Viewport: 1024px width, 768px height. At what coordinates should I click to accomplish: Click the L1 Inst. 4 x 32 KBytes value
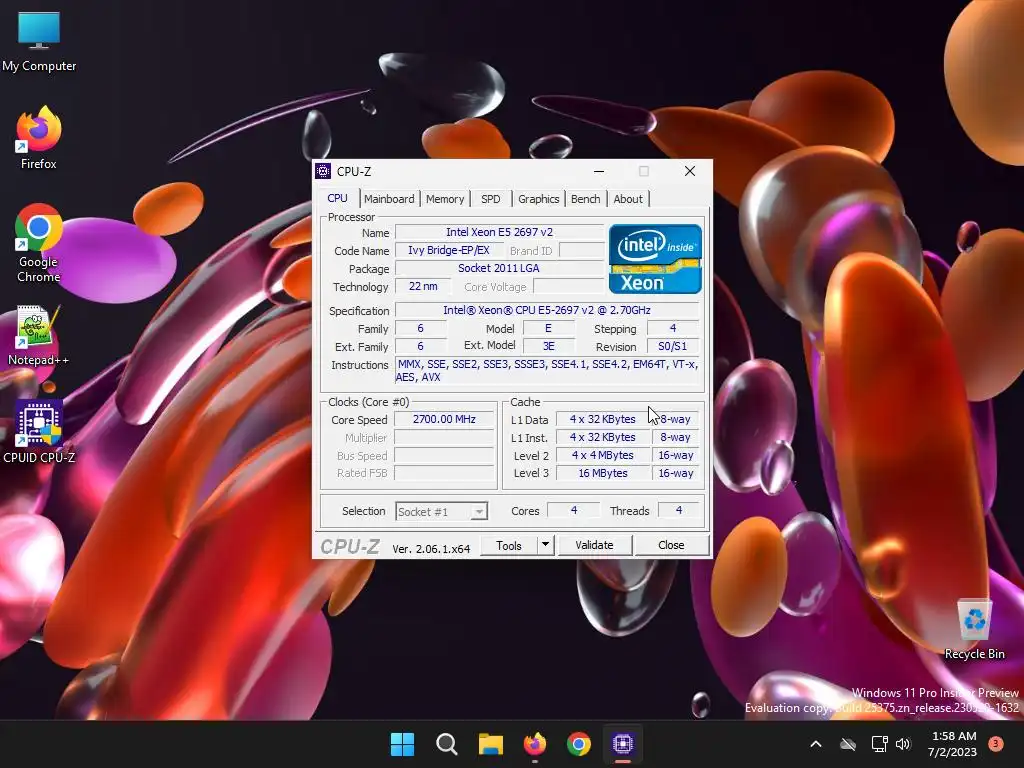click(x=602, y=438)
